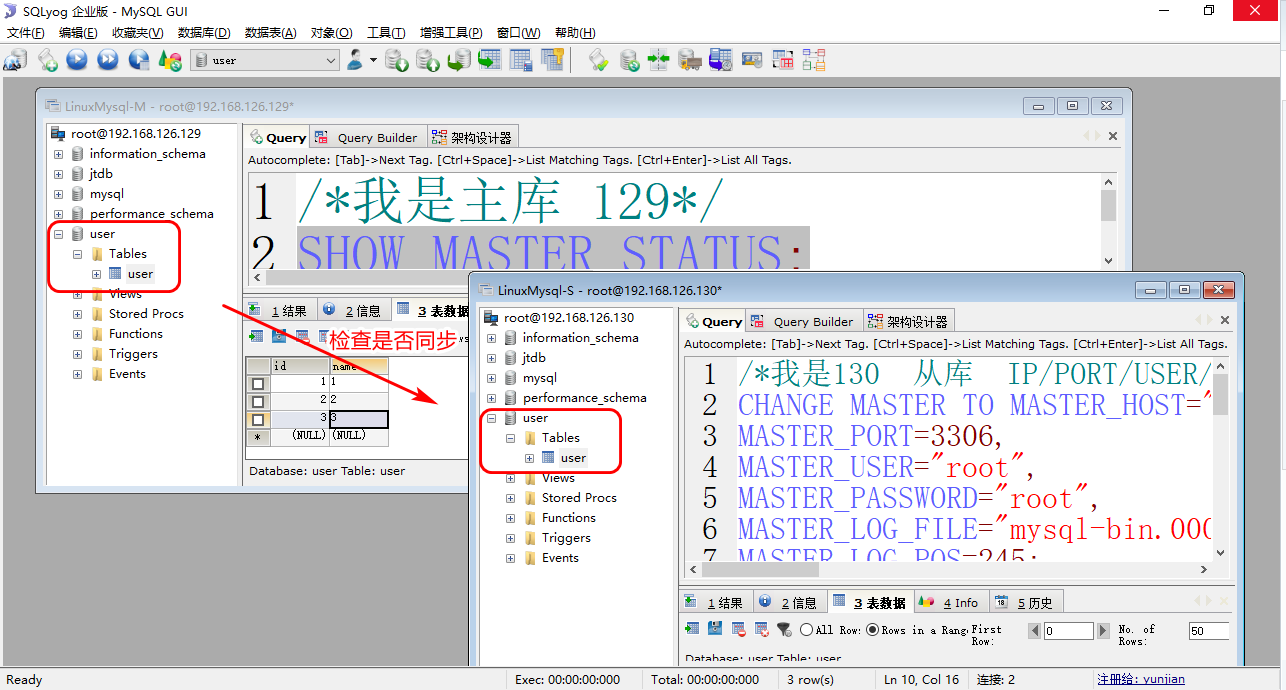The width and height of the screenshot is (1286, 690).
Task: Check the row checkbox for id 3
Action: click(259, 419)
